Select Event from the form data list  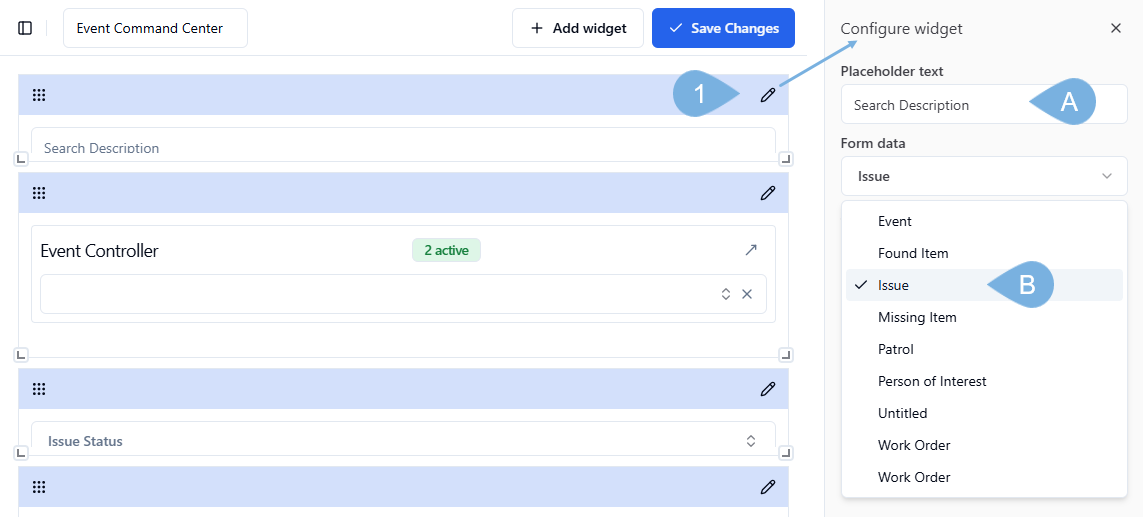(984, 221)
